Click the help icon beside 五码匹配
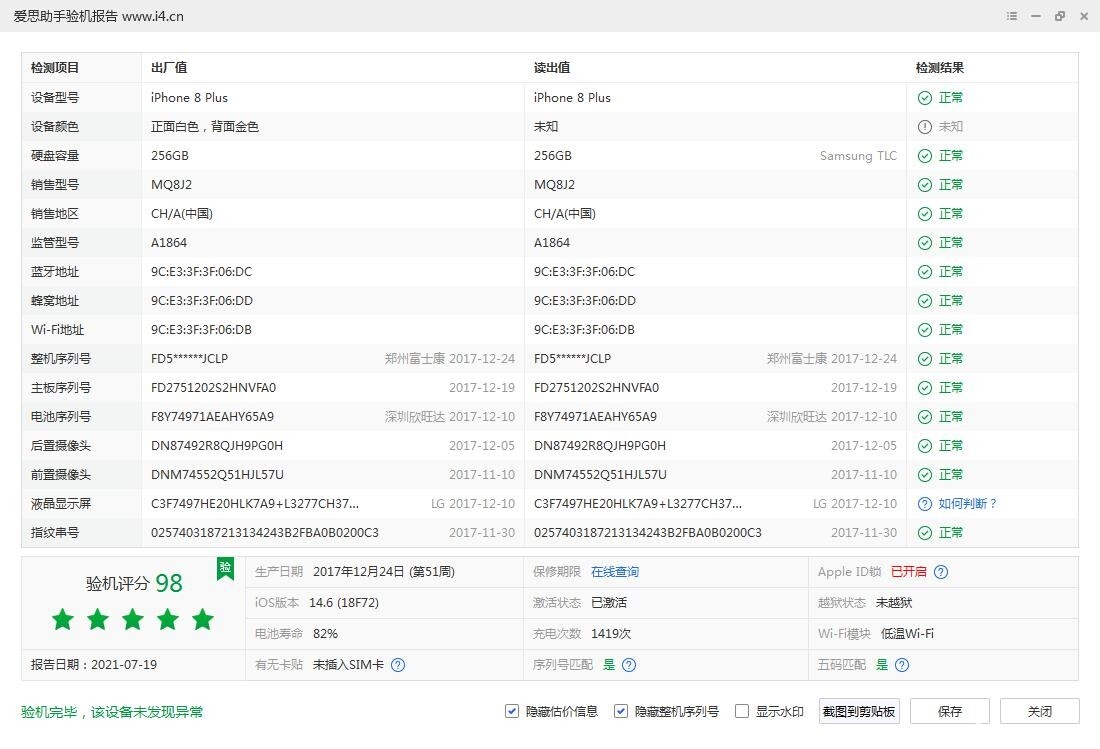The width and height of the screenshot is (1100, 749). point(902,665)
